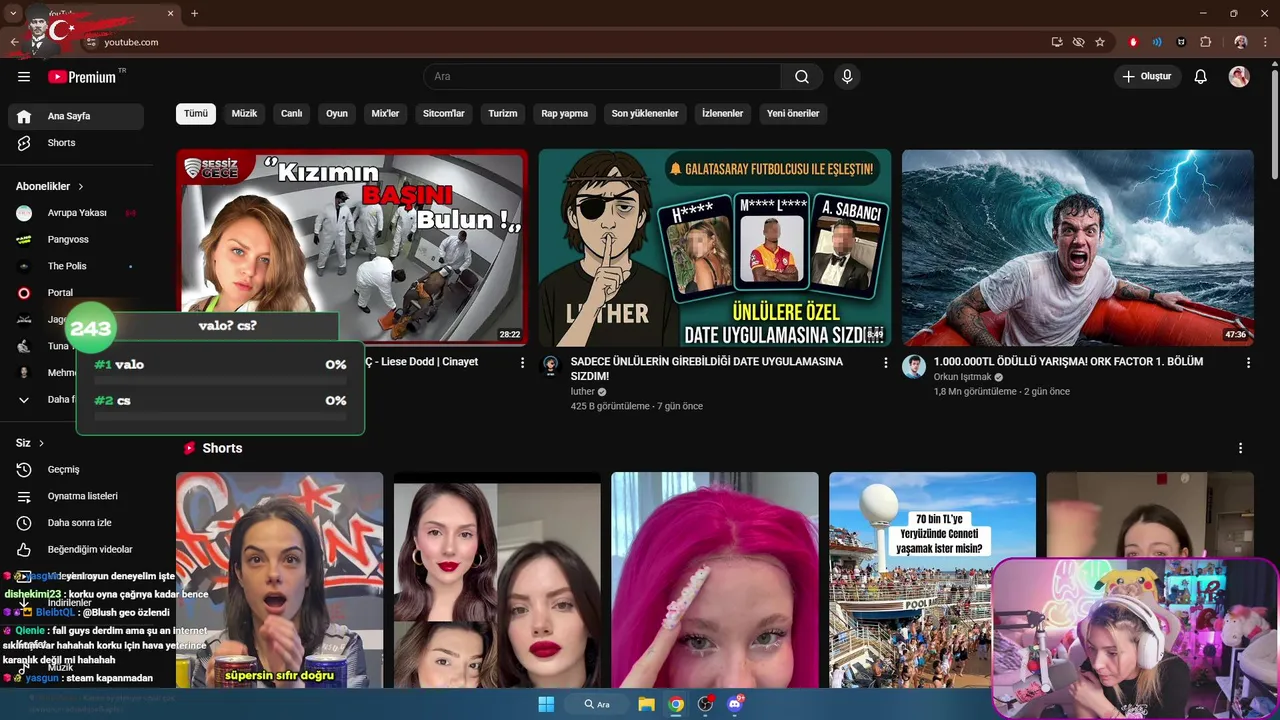
Task: Expand the Abonelikler section chevron
Action: pyautogui.click(x=82, y=187)
